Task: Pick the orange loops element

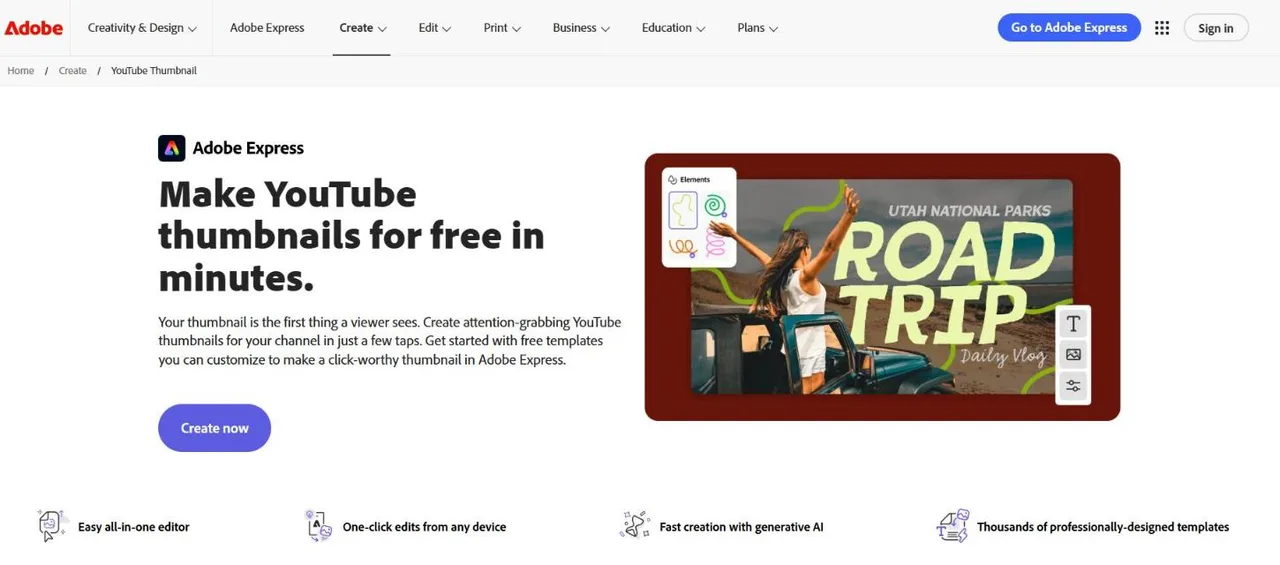Action: 682,246
